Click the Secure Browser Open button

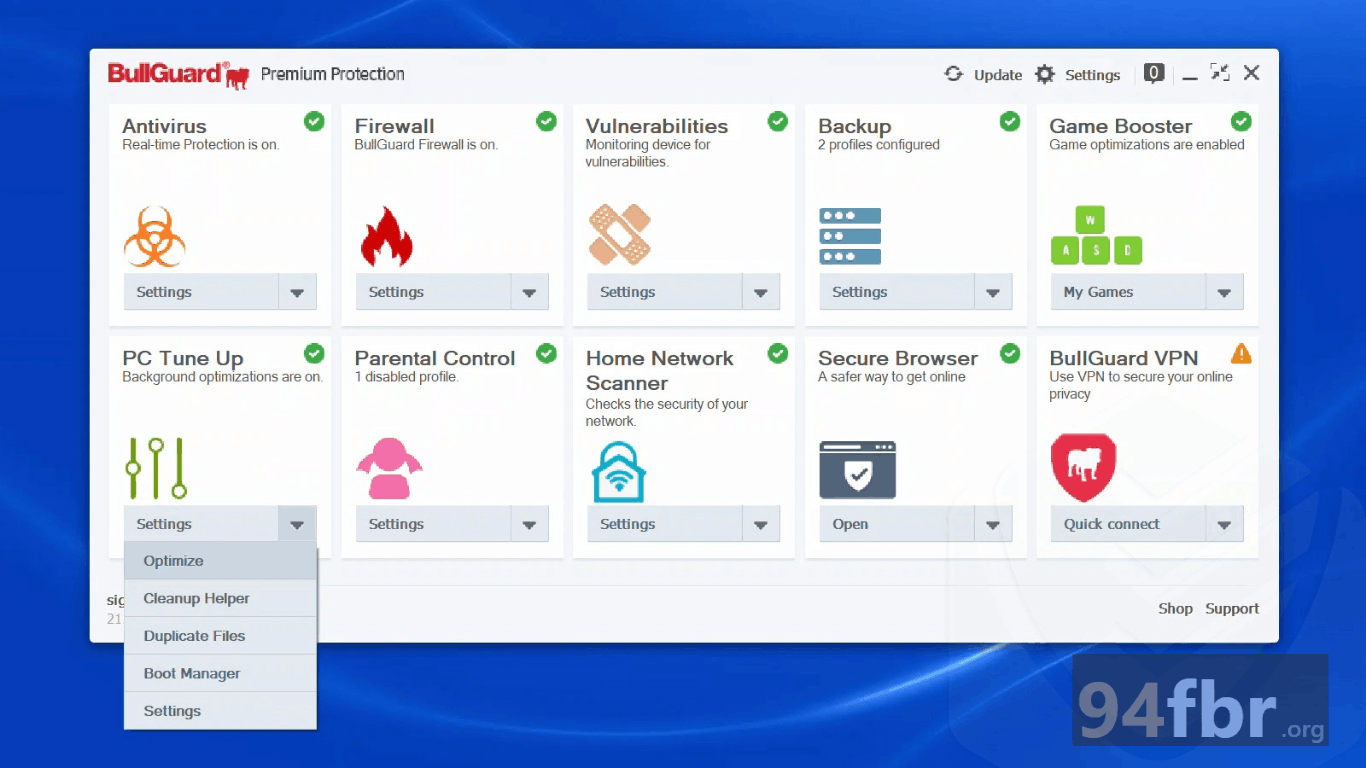896,524
